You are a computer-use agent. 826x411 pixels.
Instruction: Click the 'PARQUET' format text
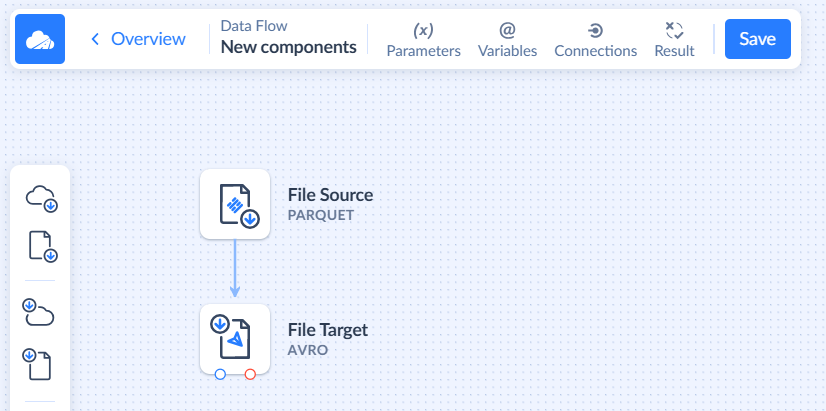click(321, 216)
